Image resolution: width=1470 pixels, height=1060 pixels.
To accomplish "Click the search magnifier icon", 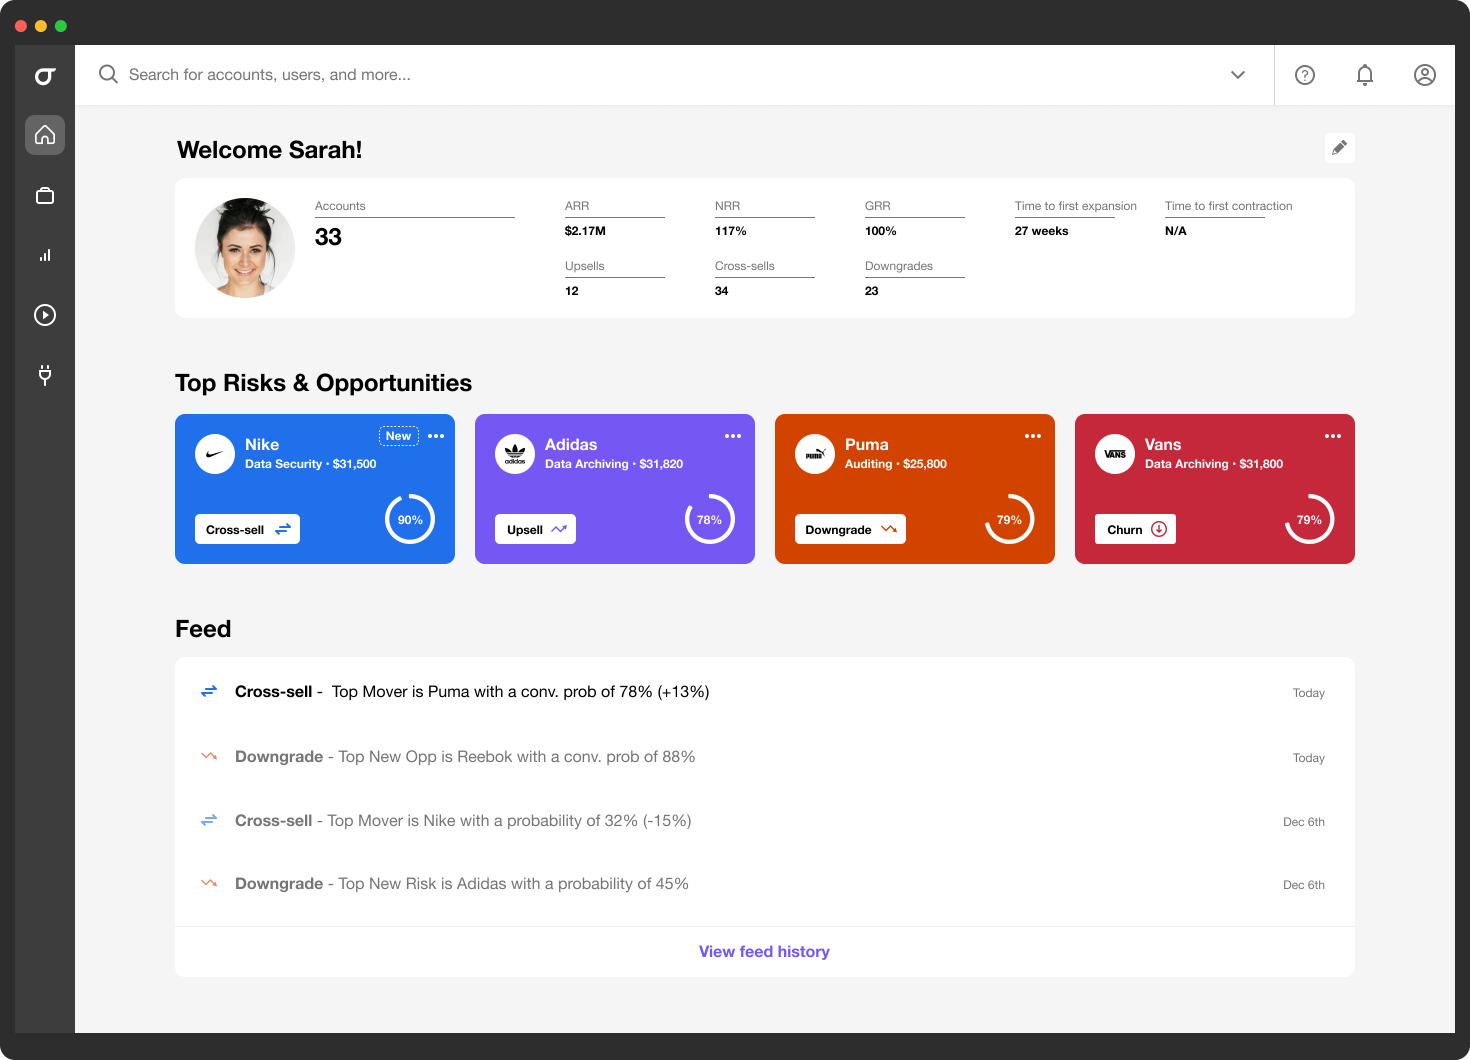I will (108, 75).
